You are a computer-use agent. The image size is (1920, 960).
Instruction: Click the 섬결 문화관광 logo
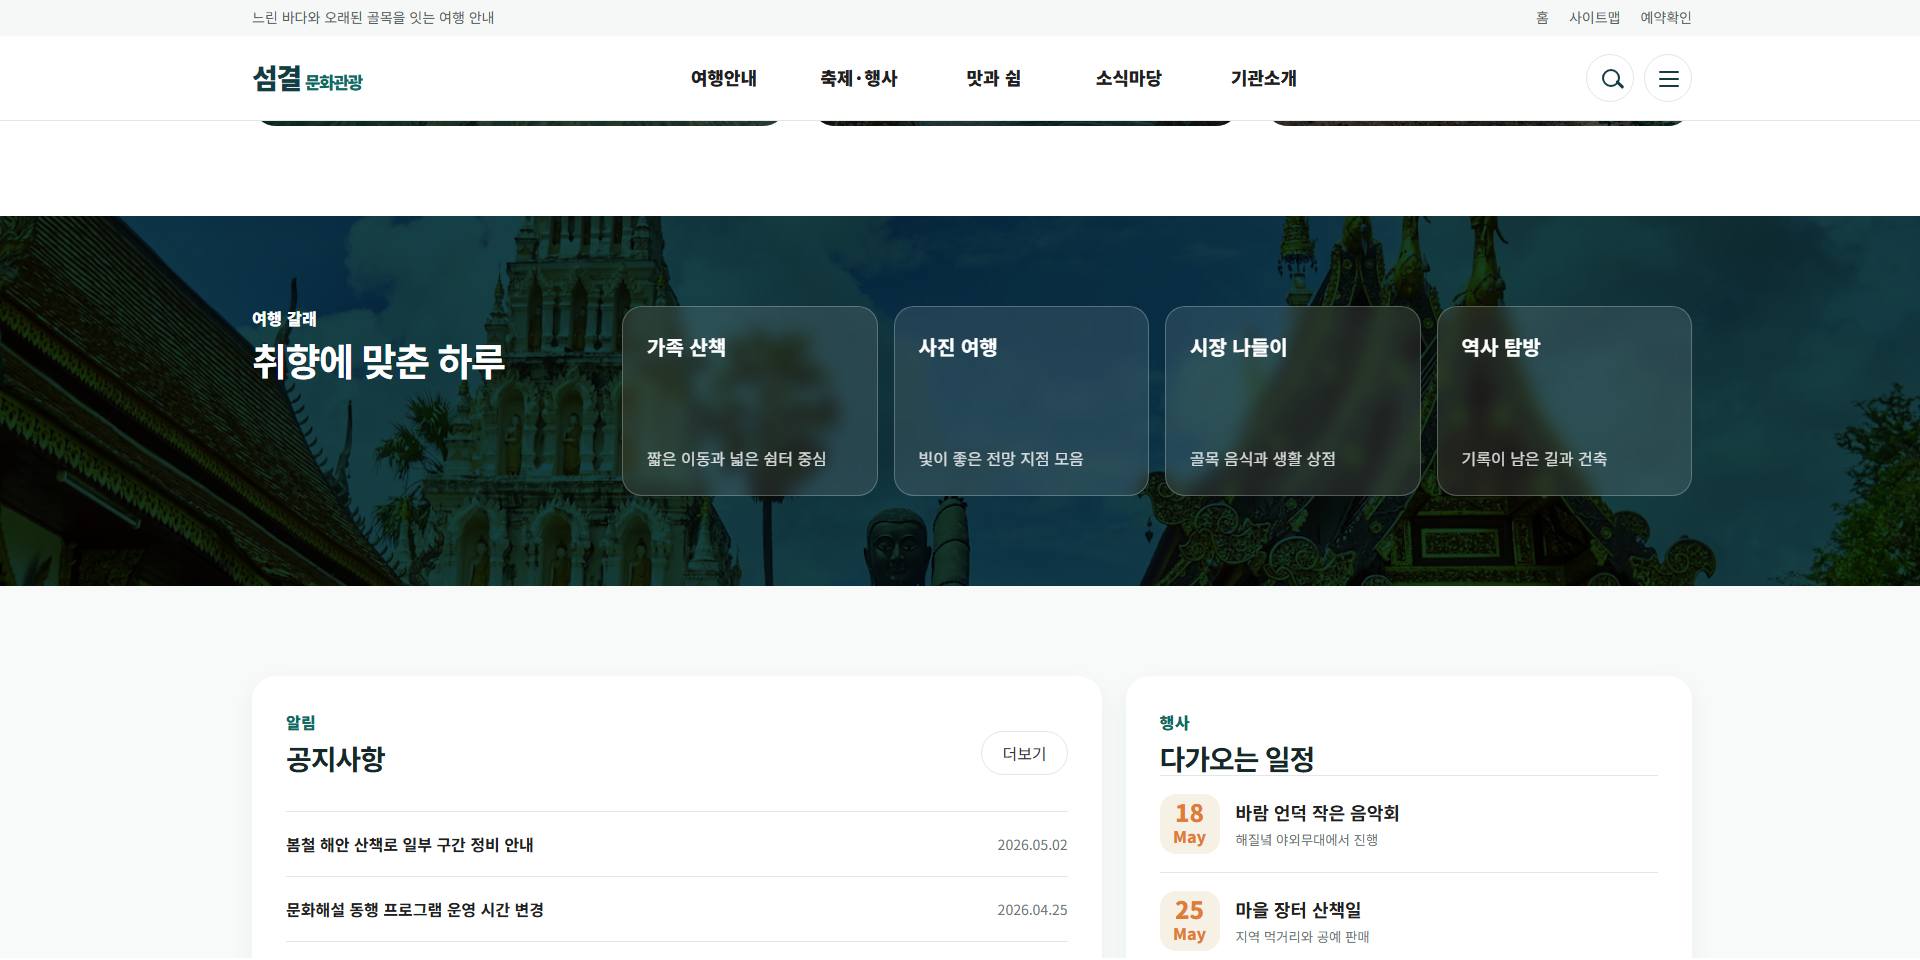(308, 79)
